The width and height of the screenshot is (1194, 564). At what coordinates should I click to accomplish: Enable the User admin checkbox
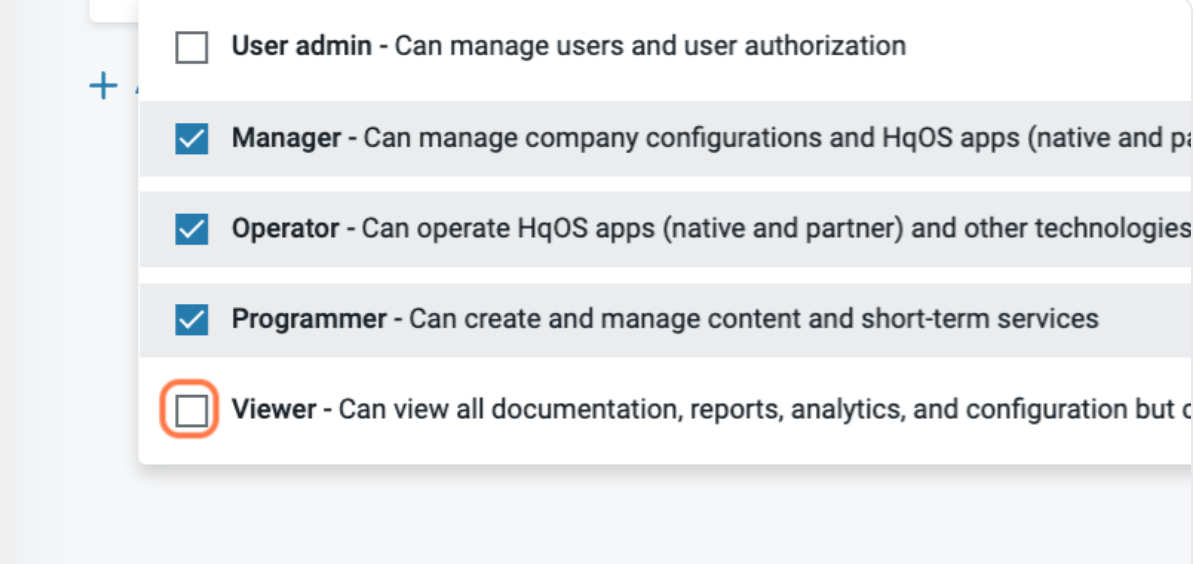[x=191, y=47]
